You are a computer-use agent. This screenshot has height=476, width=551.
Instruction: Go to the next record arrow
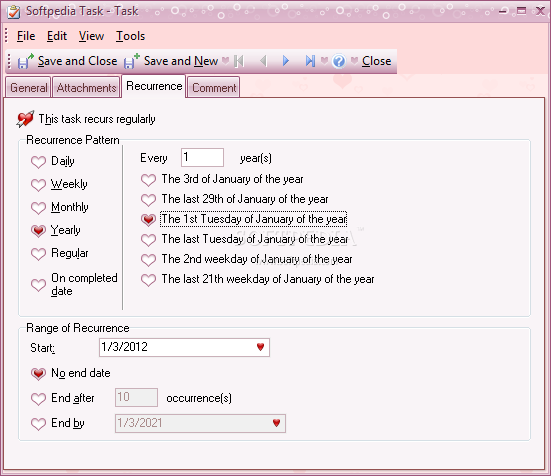click(x=286, y=61)
